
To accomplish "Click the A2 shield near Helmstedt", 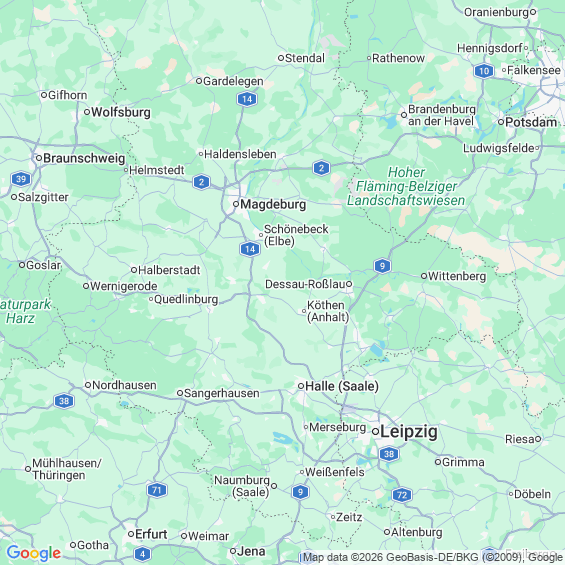I will pos(201,182).
